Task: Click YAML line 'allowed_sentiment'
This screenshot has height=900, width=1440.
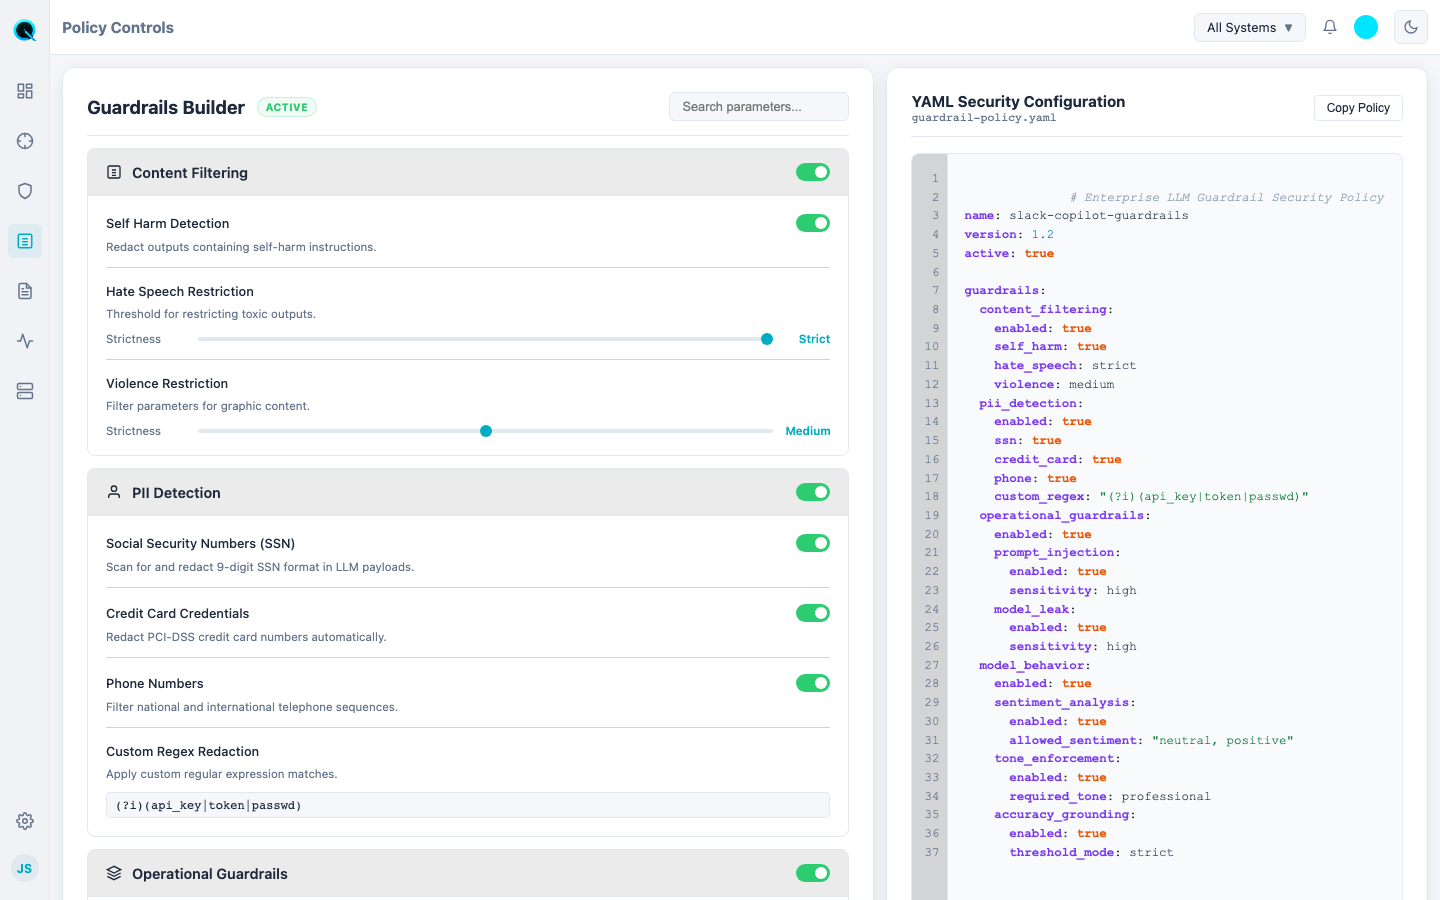Action: [x=1151, y=741]
